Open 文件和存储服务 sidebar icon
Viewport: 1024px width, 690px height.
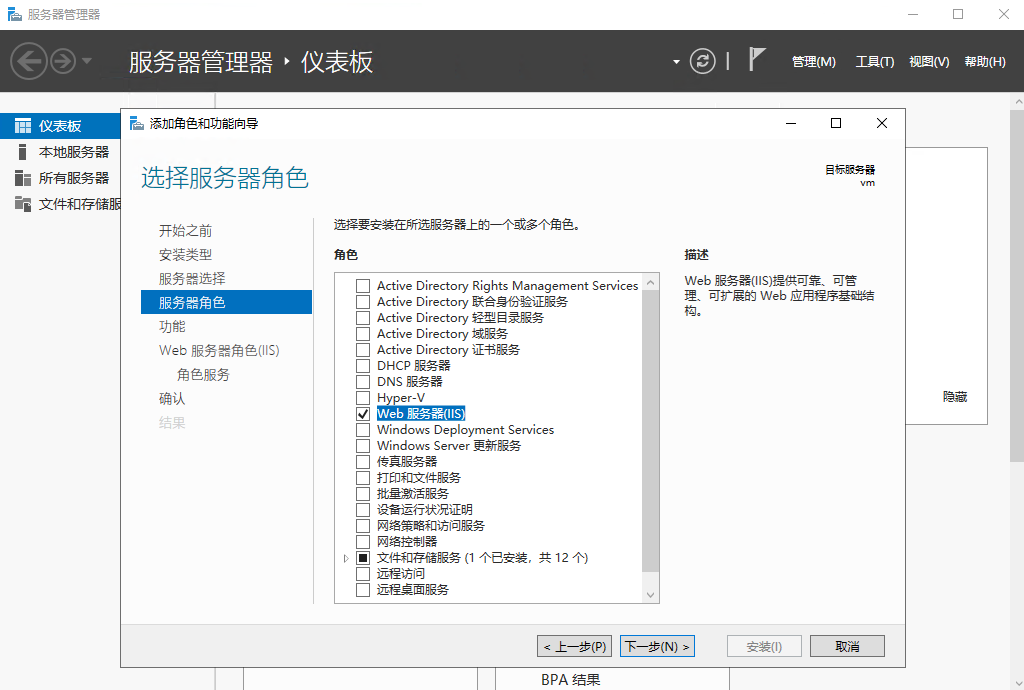22,204
